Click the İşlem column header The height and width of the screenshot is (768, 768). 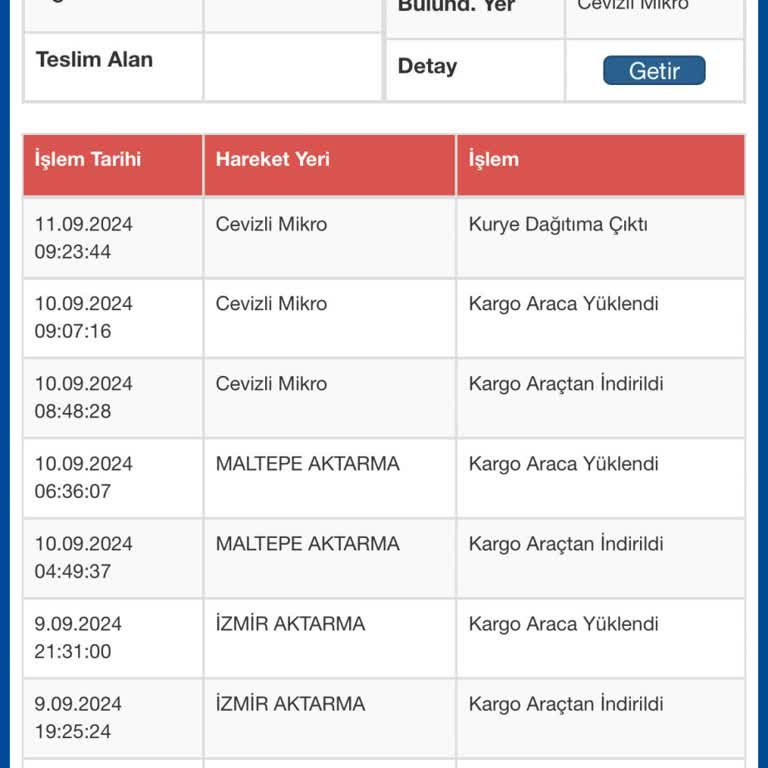494,160
